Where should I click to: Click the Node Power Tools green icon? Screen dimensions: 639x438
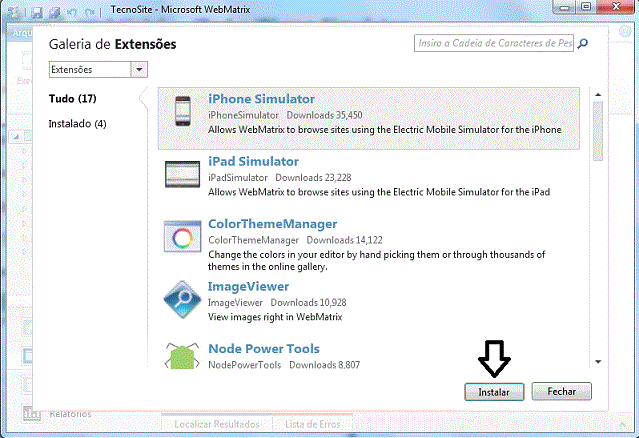pyautogui.click(x=182, y=355)
